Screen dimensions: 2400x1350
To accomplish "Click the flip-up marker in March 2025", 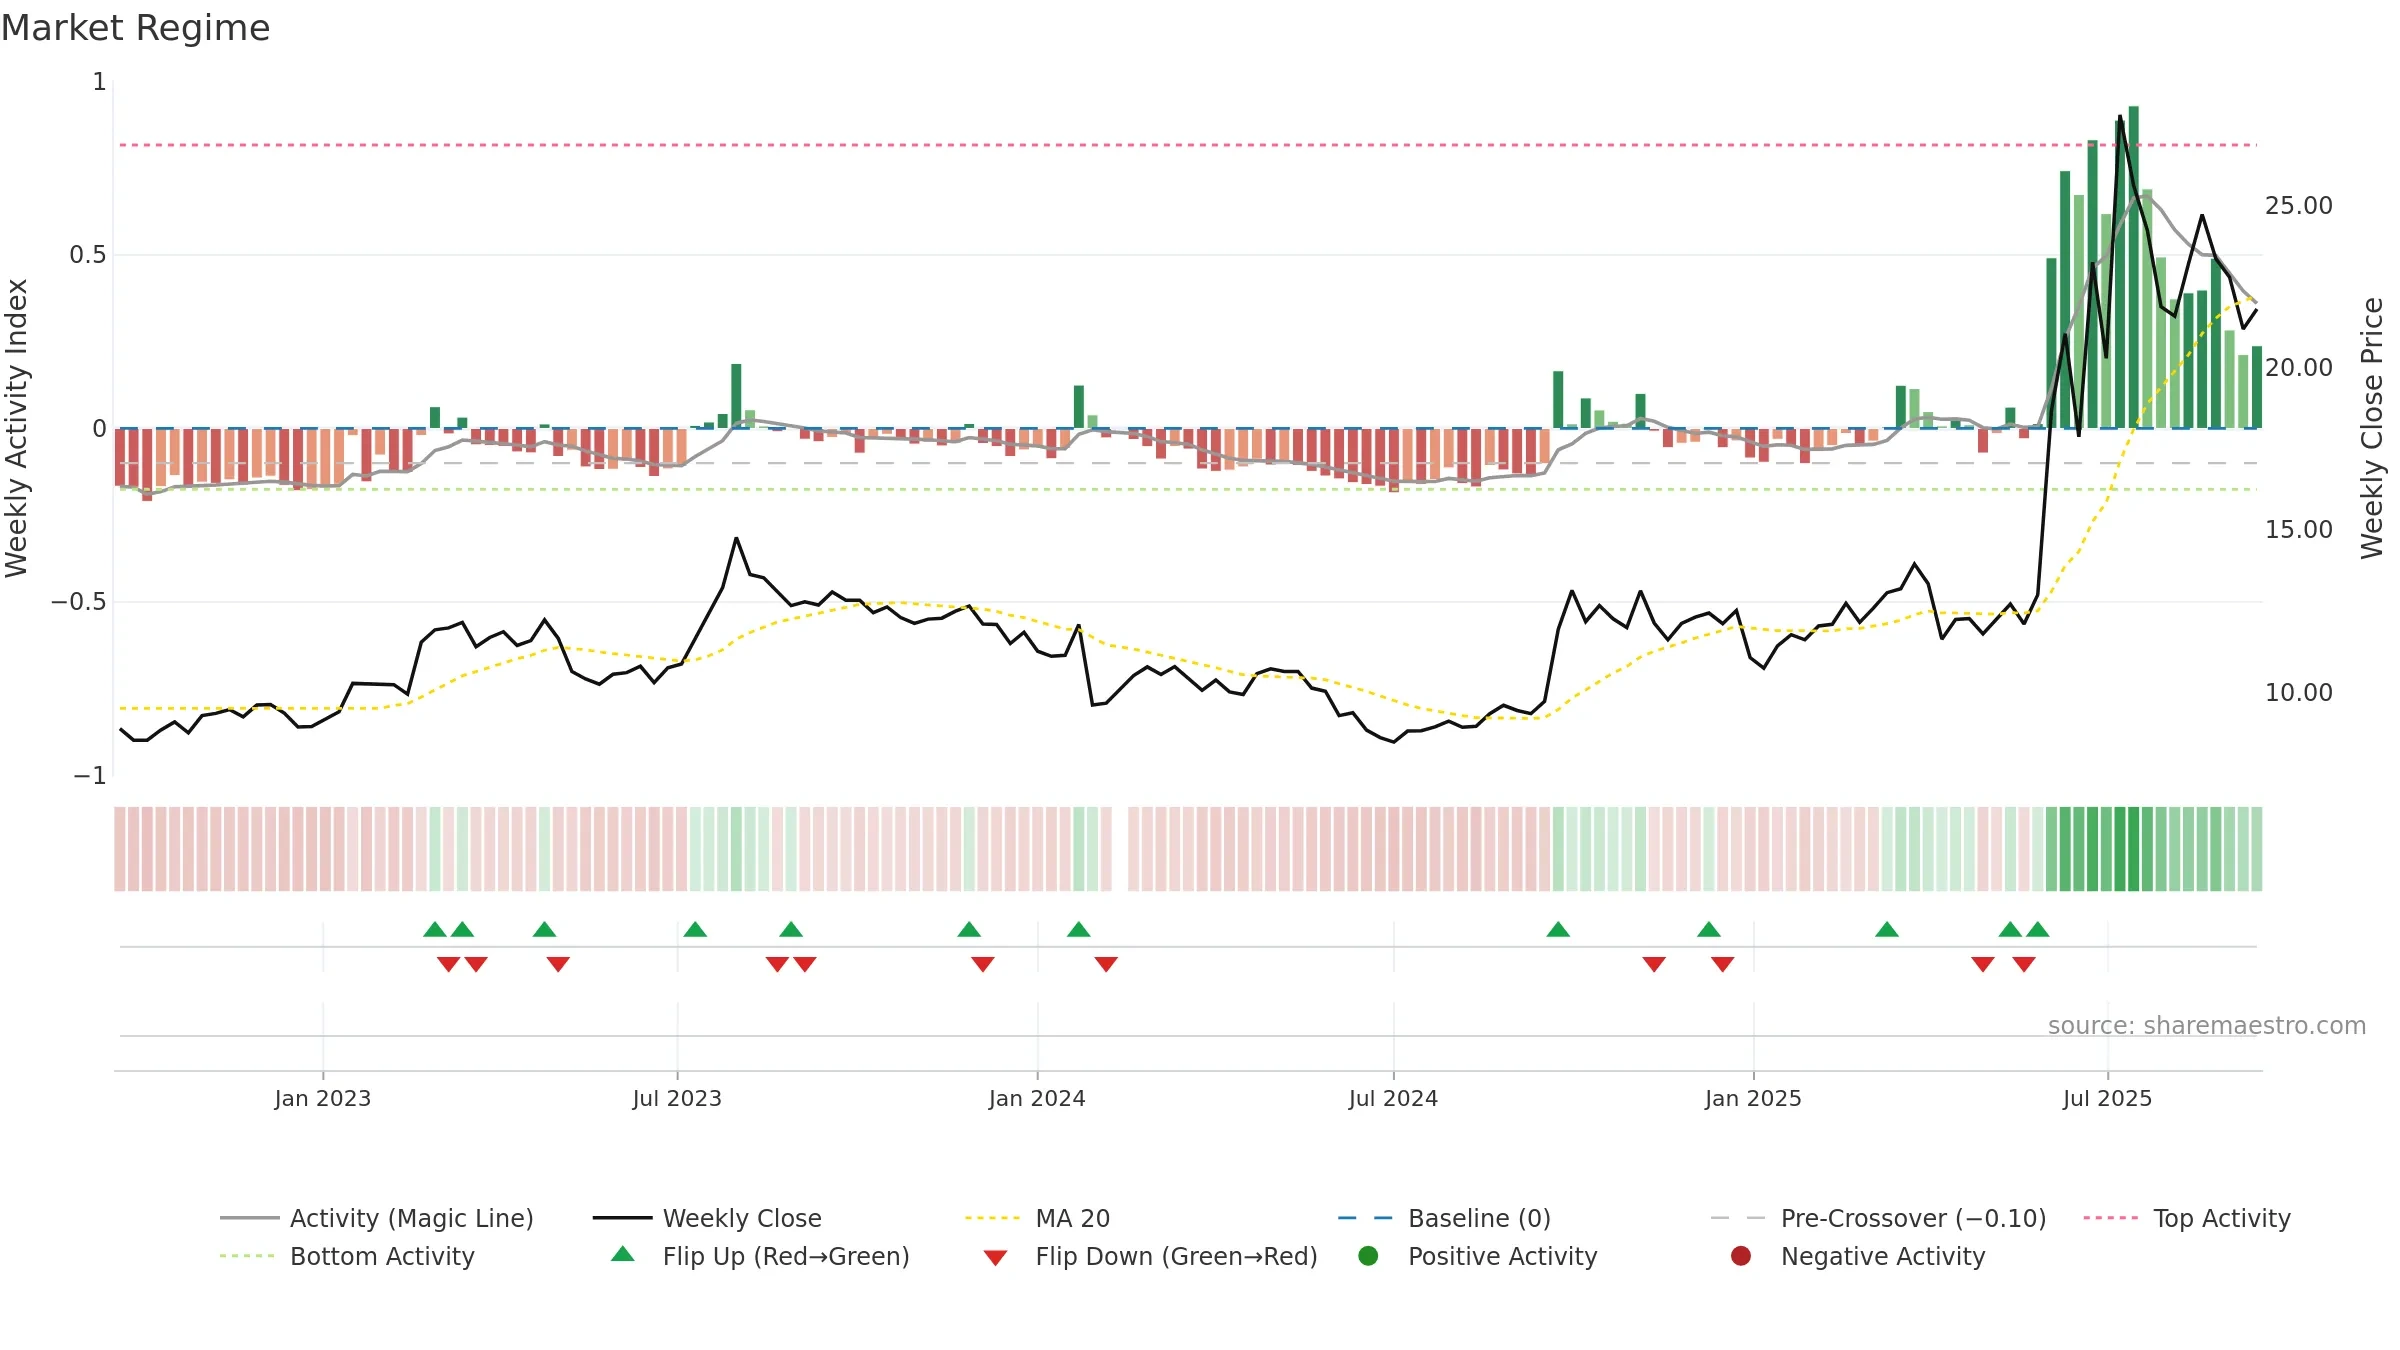I will coord(1887,929).
